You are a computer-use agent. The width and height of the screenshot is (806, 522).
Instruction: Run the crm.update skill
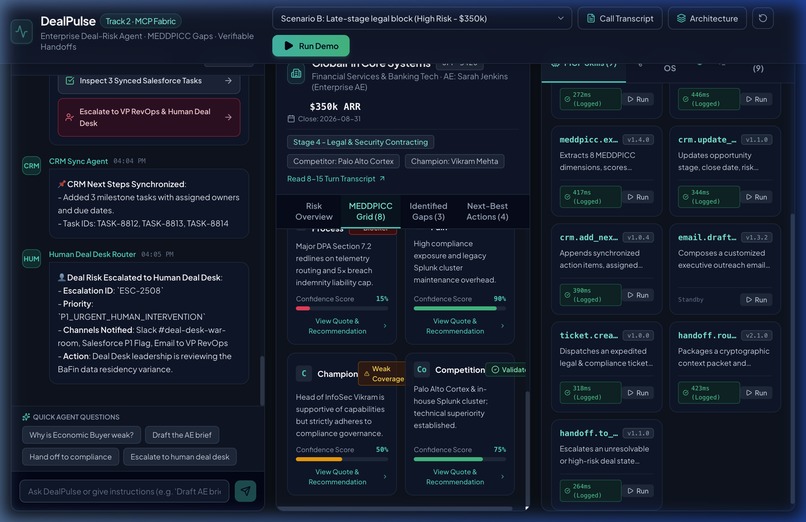pyautogui.click(x=756, y=197)
